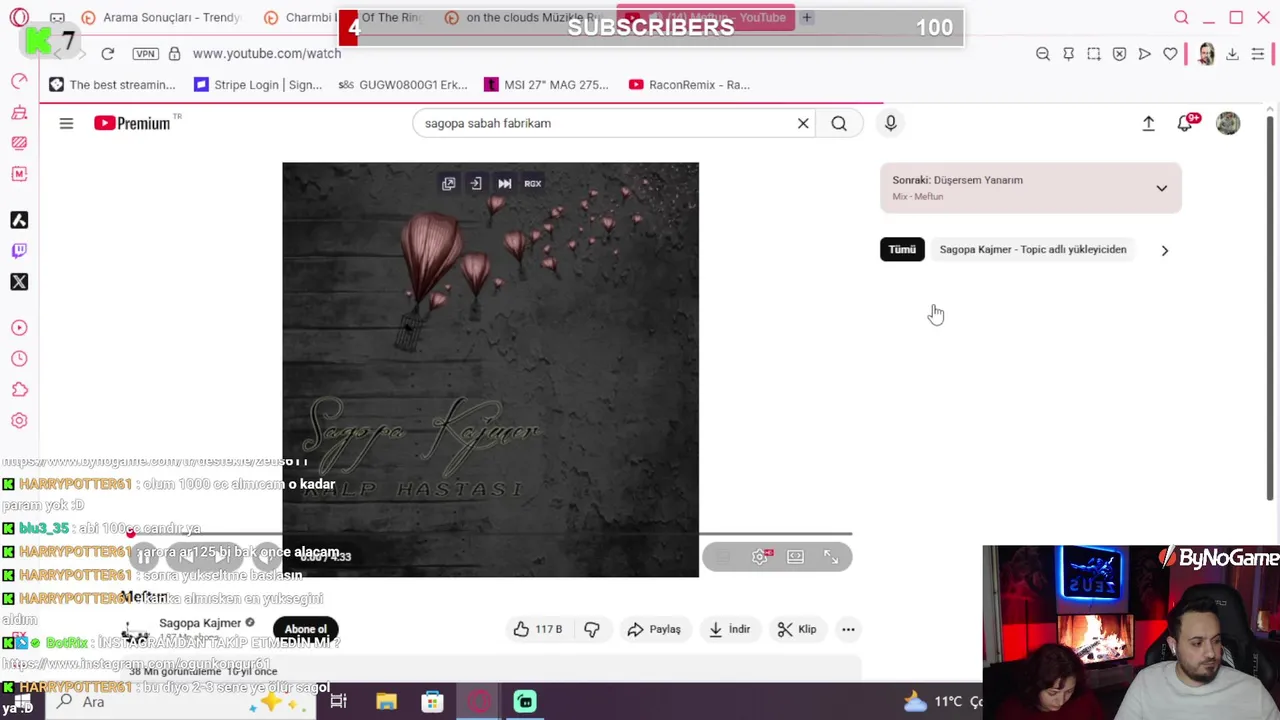
Task: Download the video with İndir
Action: pyautogui.click(x=729, y=630)
